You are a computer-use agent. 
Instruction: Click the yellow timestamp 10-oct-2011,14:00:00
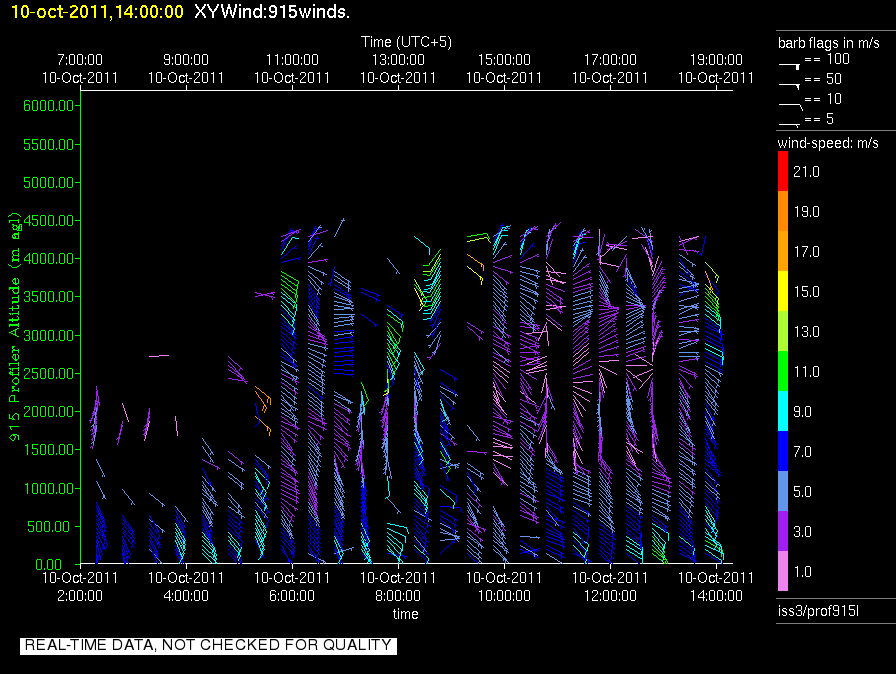click(x=97, y=11)
